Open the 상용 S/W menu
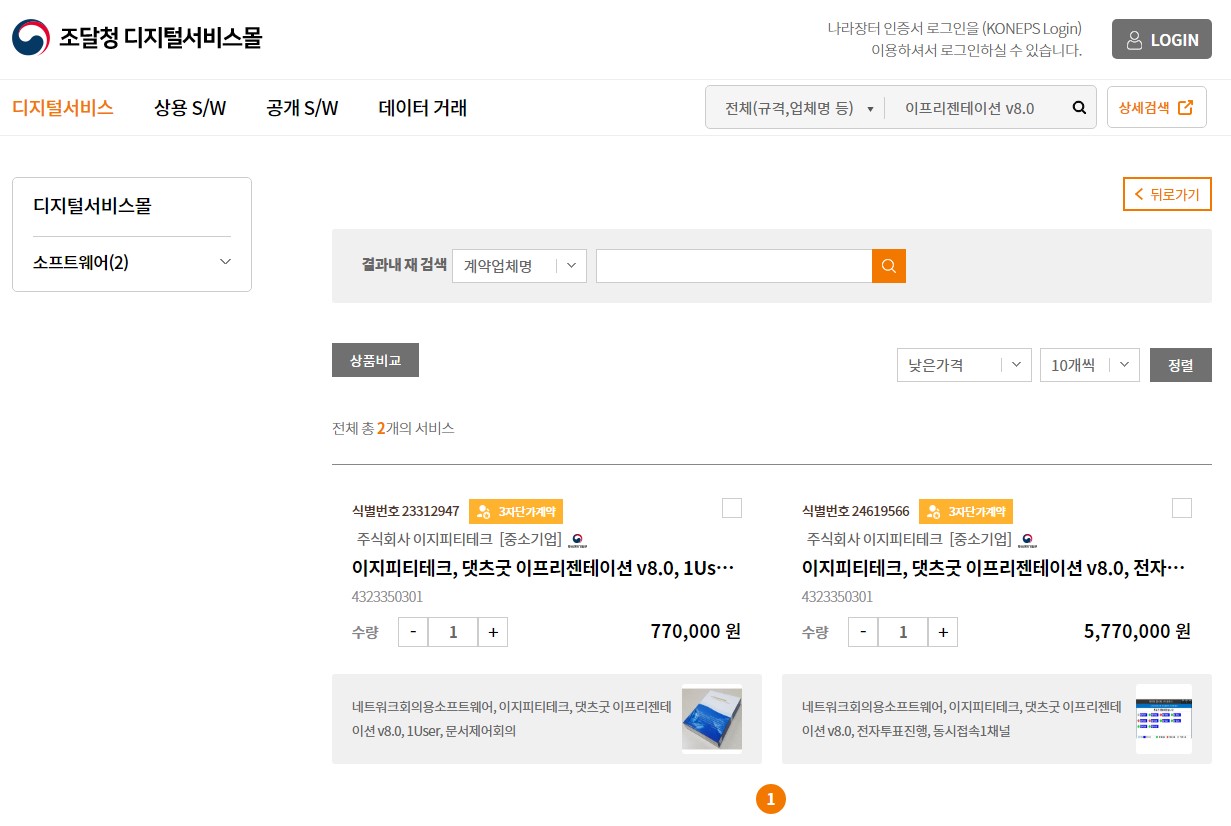Screen dimensions: 1231x826 (190, 108)
